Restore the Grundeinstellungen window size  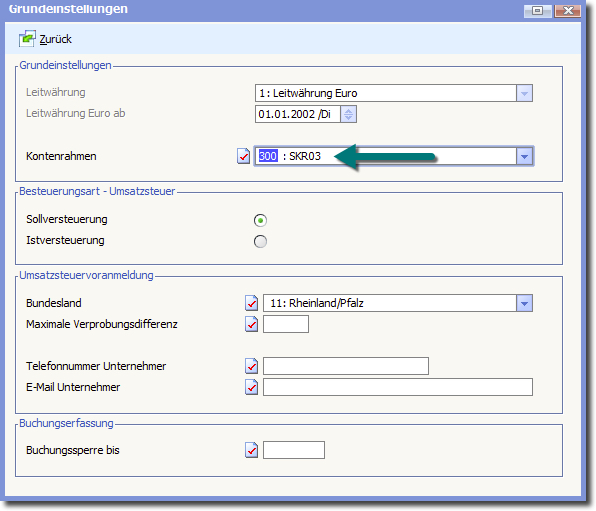537,11
